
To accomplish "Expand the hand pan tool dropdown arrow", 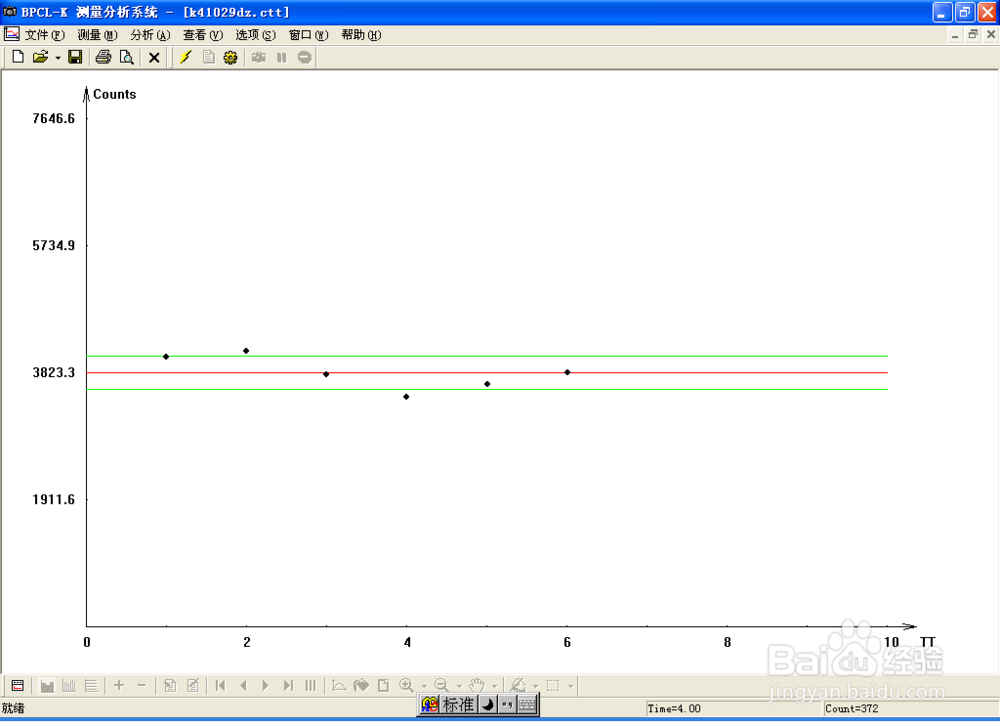I will tap(494, 687).
